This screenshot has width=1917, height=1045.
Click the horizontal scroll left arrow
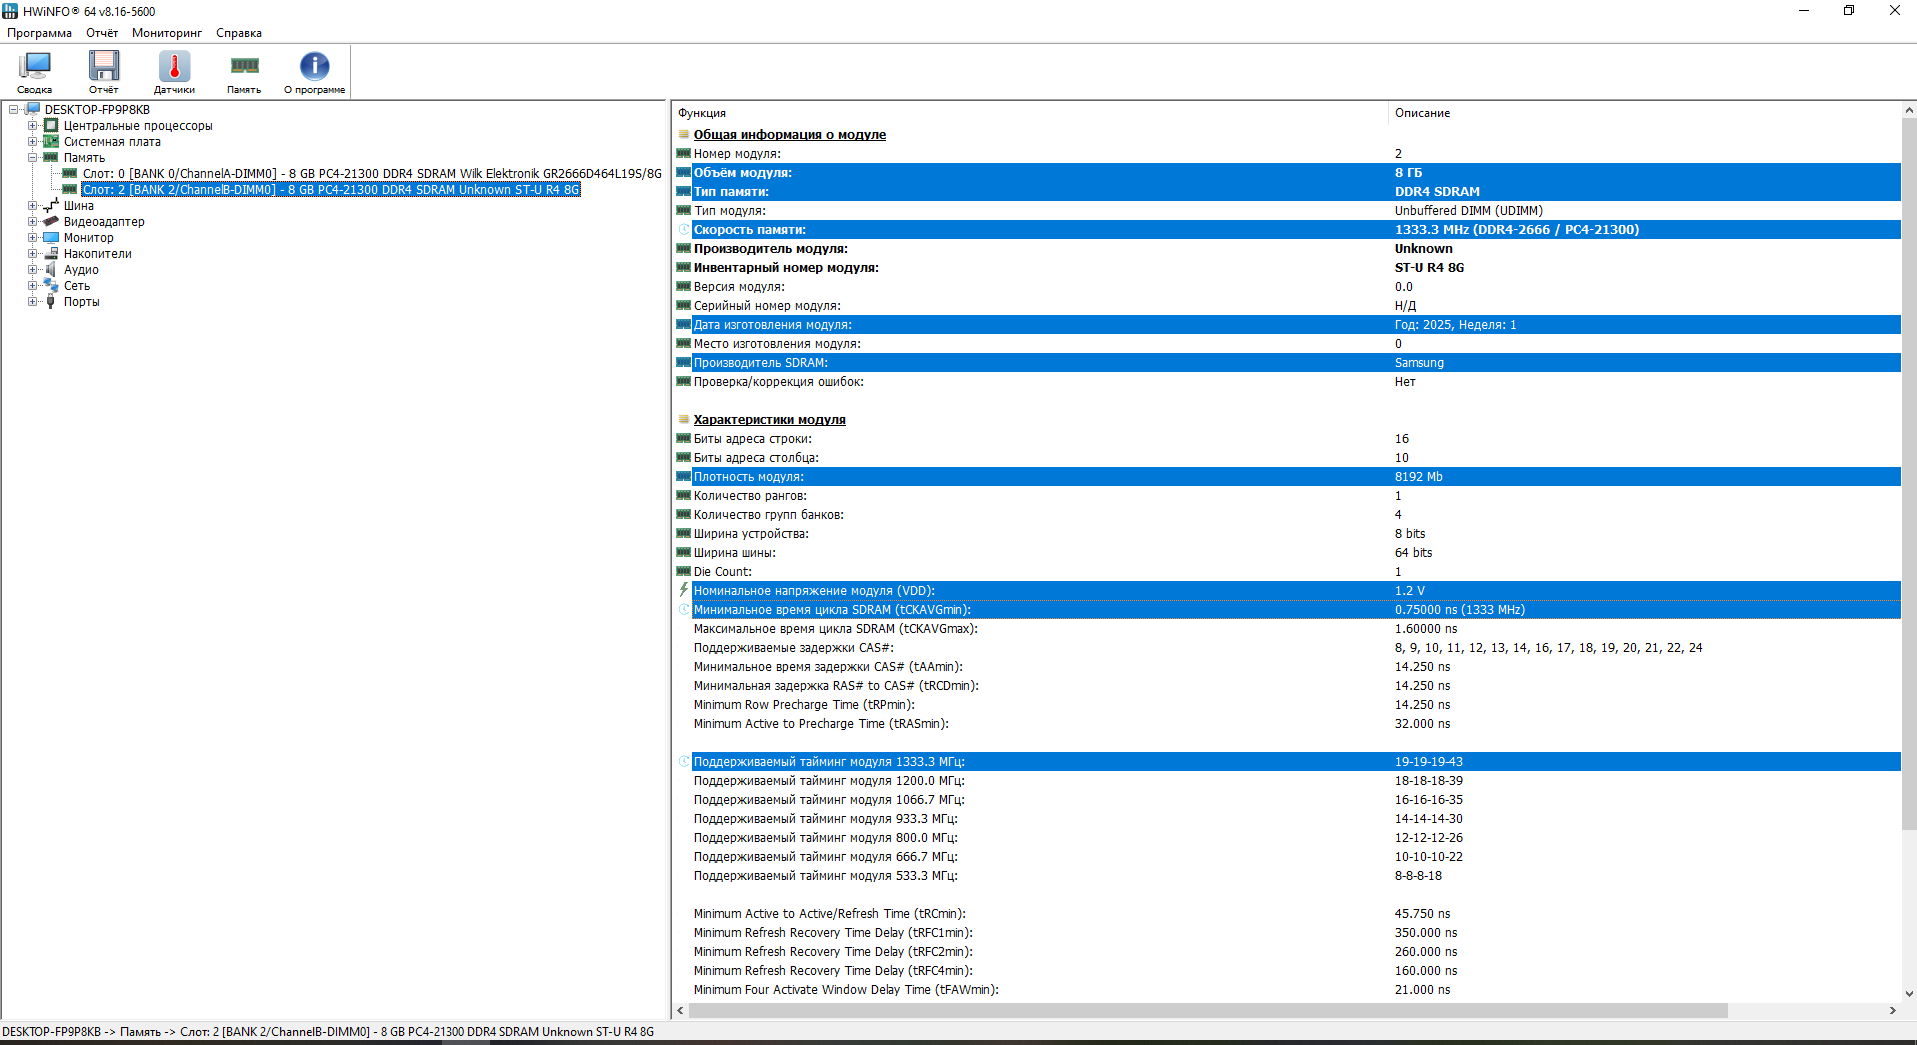[x=681, y=1010]
